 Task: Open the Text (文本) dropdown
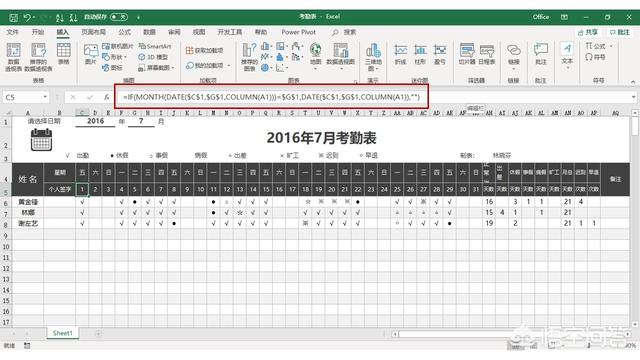(x=567, y=56)
